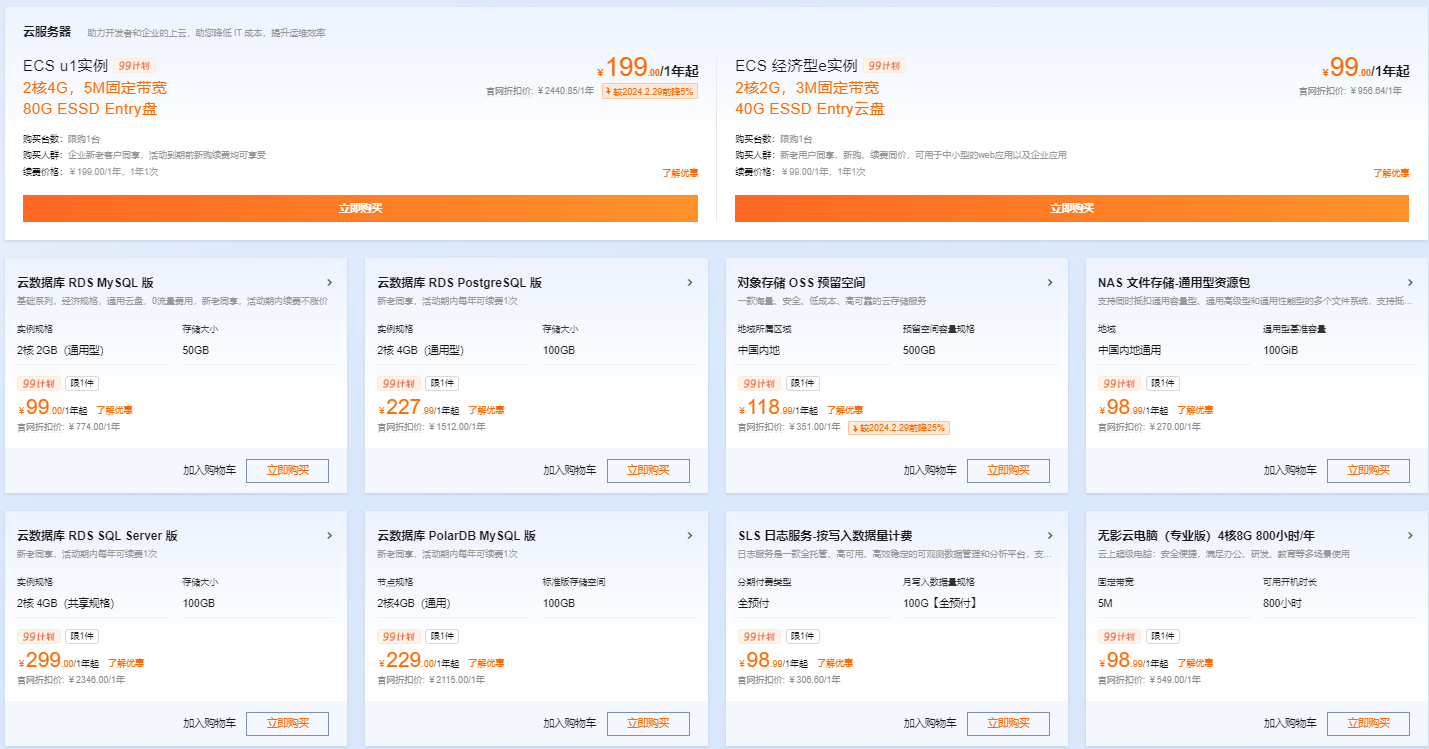Click ¥229.00 price on PolarDB MySQL card
This screenshot has height=749, width=1429.
point(419,661)
